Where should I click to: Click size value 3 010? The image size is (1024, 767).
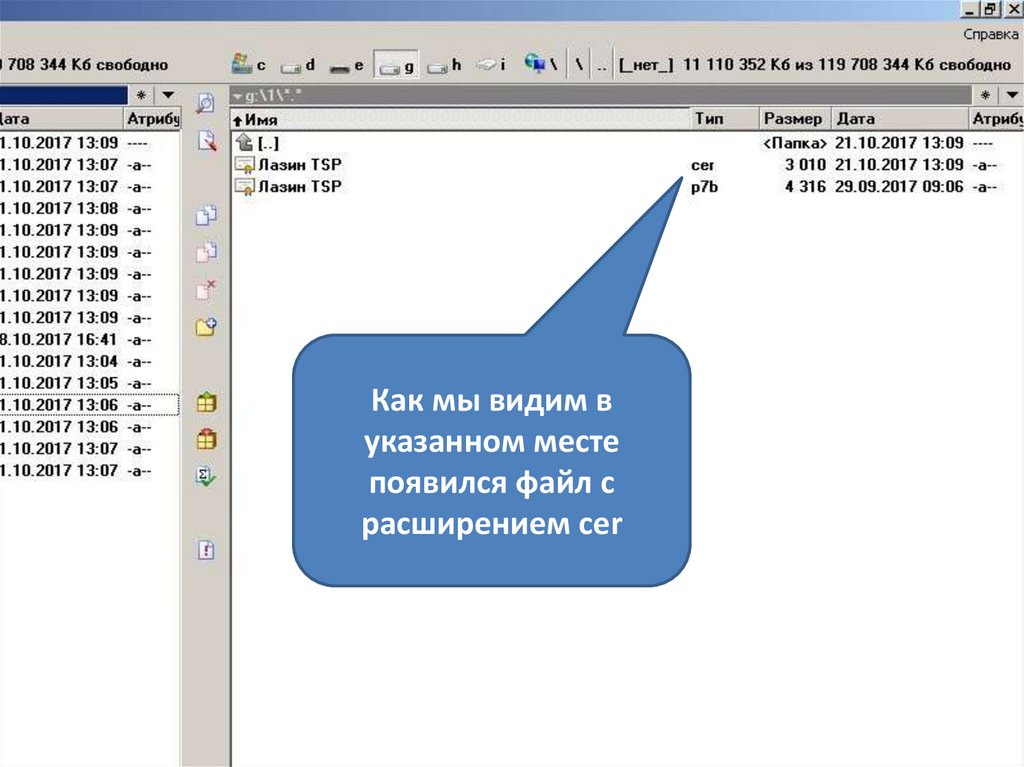(x=805, y=165)
